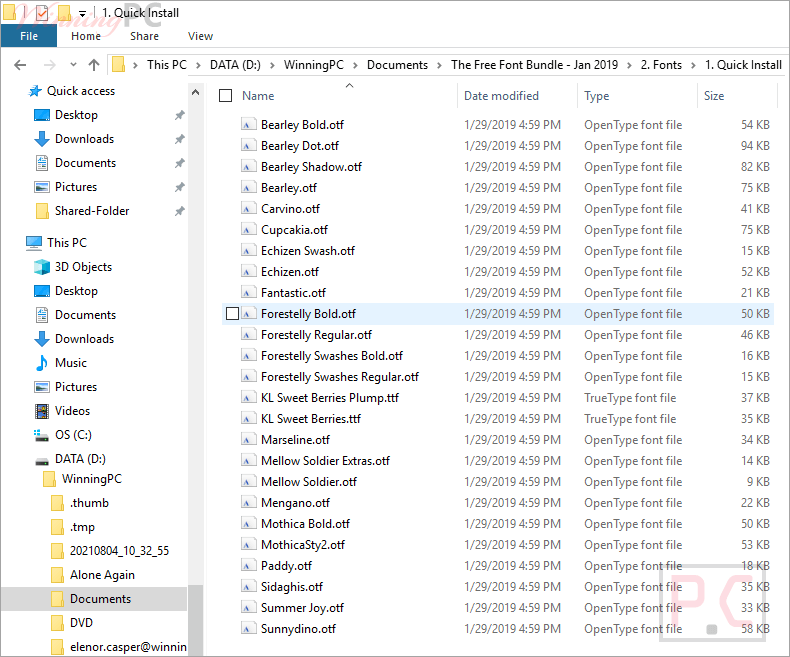This screenshot has height=657, width=790.
Task: Open the .thumb folder in tree
Action: click(x=89, y=503)
